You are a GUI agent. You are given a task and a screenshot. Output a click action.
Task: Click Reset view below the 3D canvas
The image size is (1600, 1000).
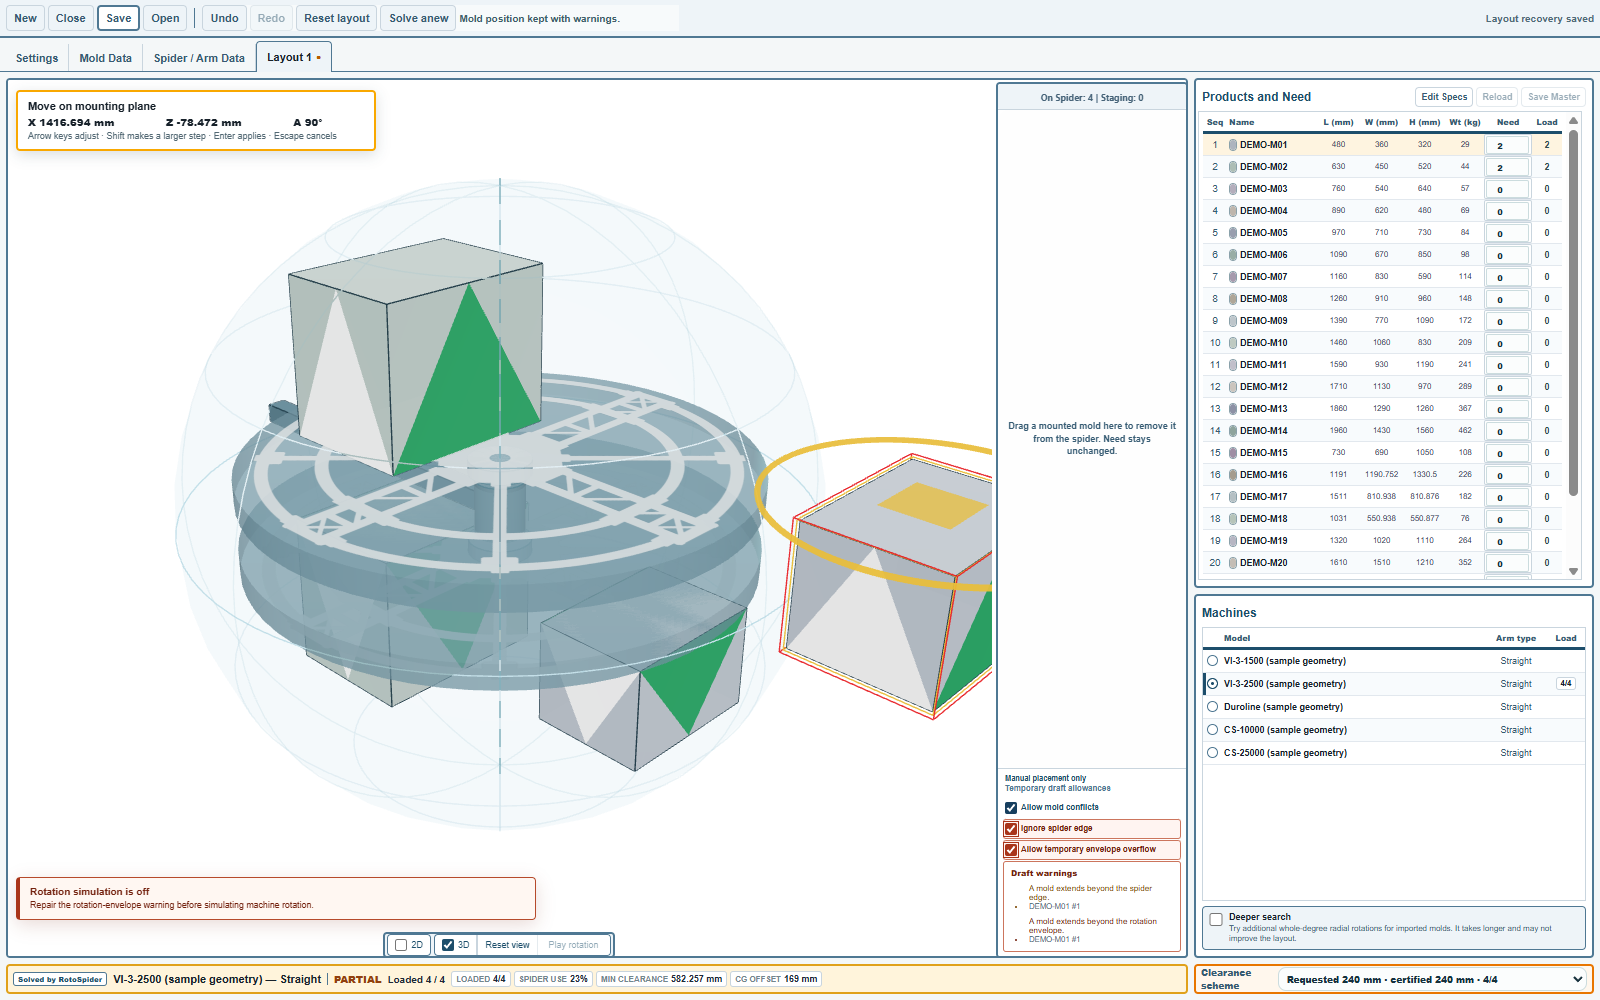click(508, 945)
